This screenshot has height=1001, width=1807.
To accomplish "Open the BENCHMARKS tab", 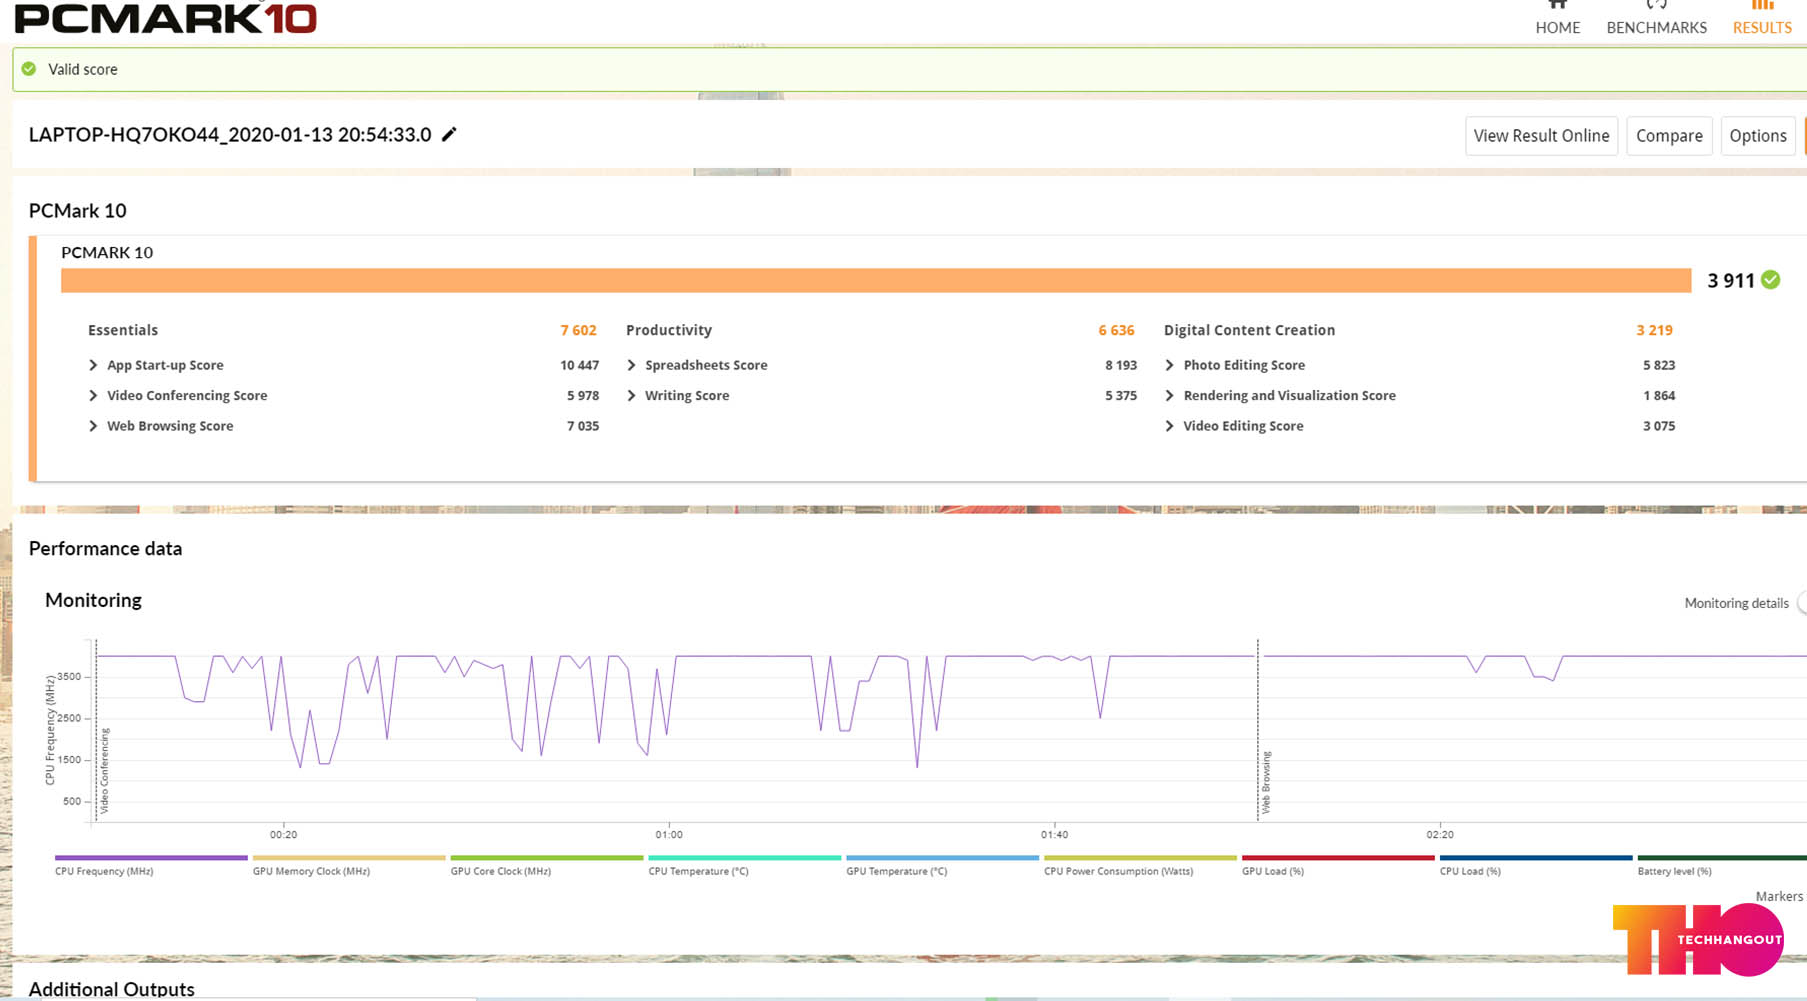I will [1657, 19].
